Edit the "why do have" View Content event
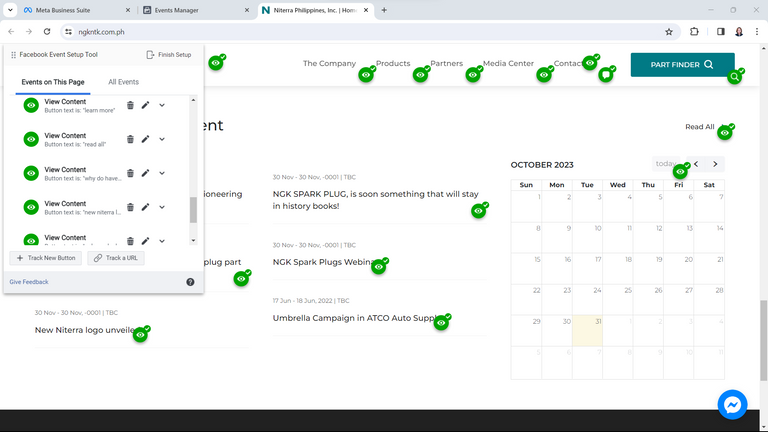 tap(145, 173)
